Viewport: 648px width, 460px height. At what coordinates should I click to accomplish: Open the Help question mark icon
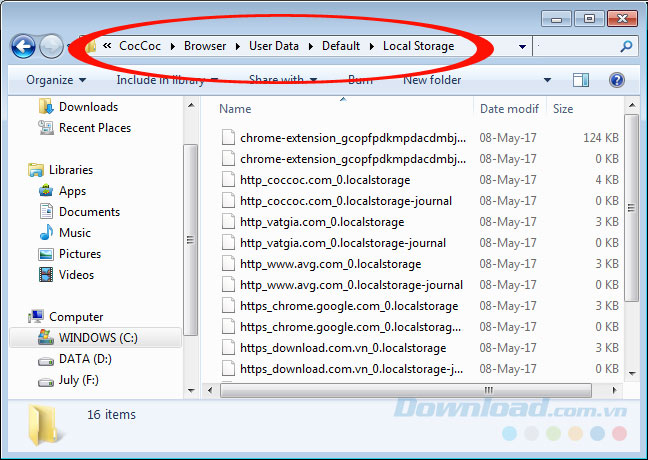tap(617, 80)
